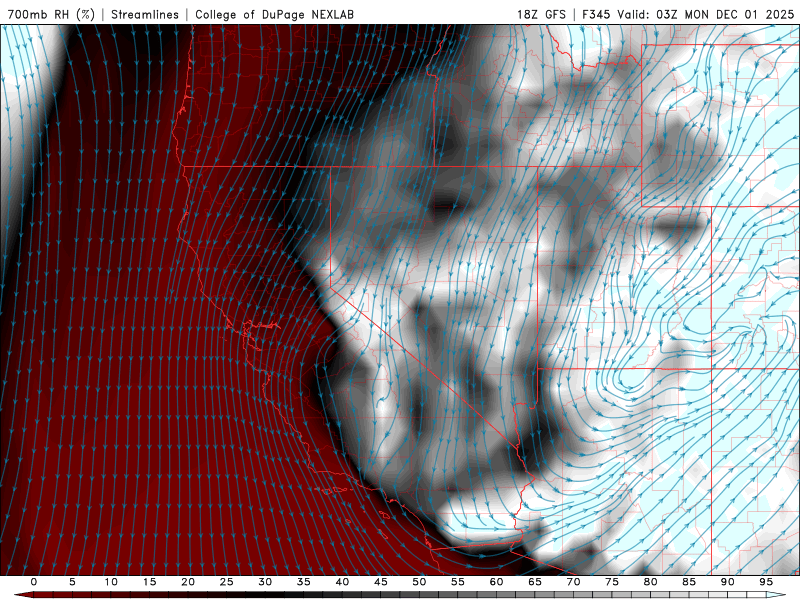Click the 40 label on the color scale
The image size is (800, 600).
click(342, 582)
